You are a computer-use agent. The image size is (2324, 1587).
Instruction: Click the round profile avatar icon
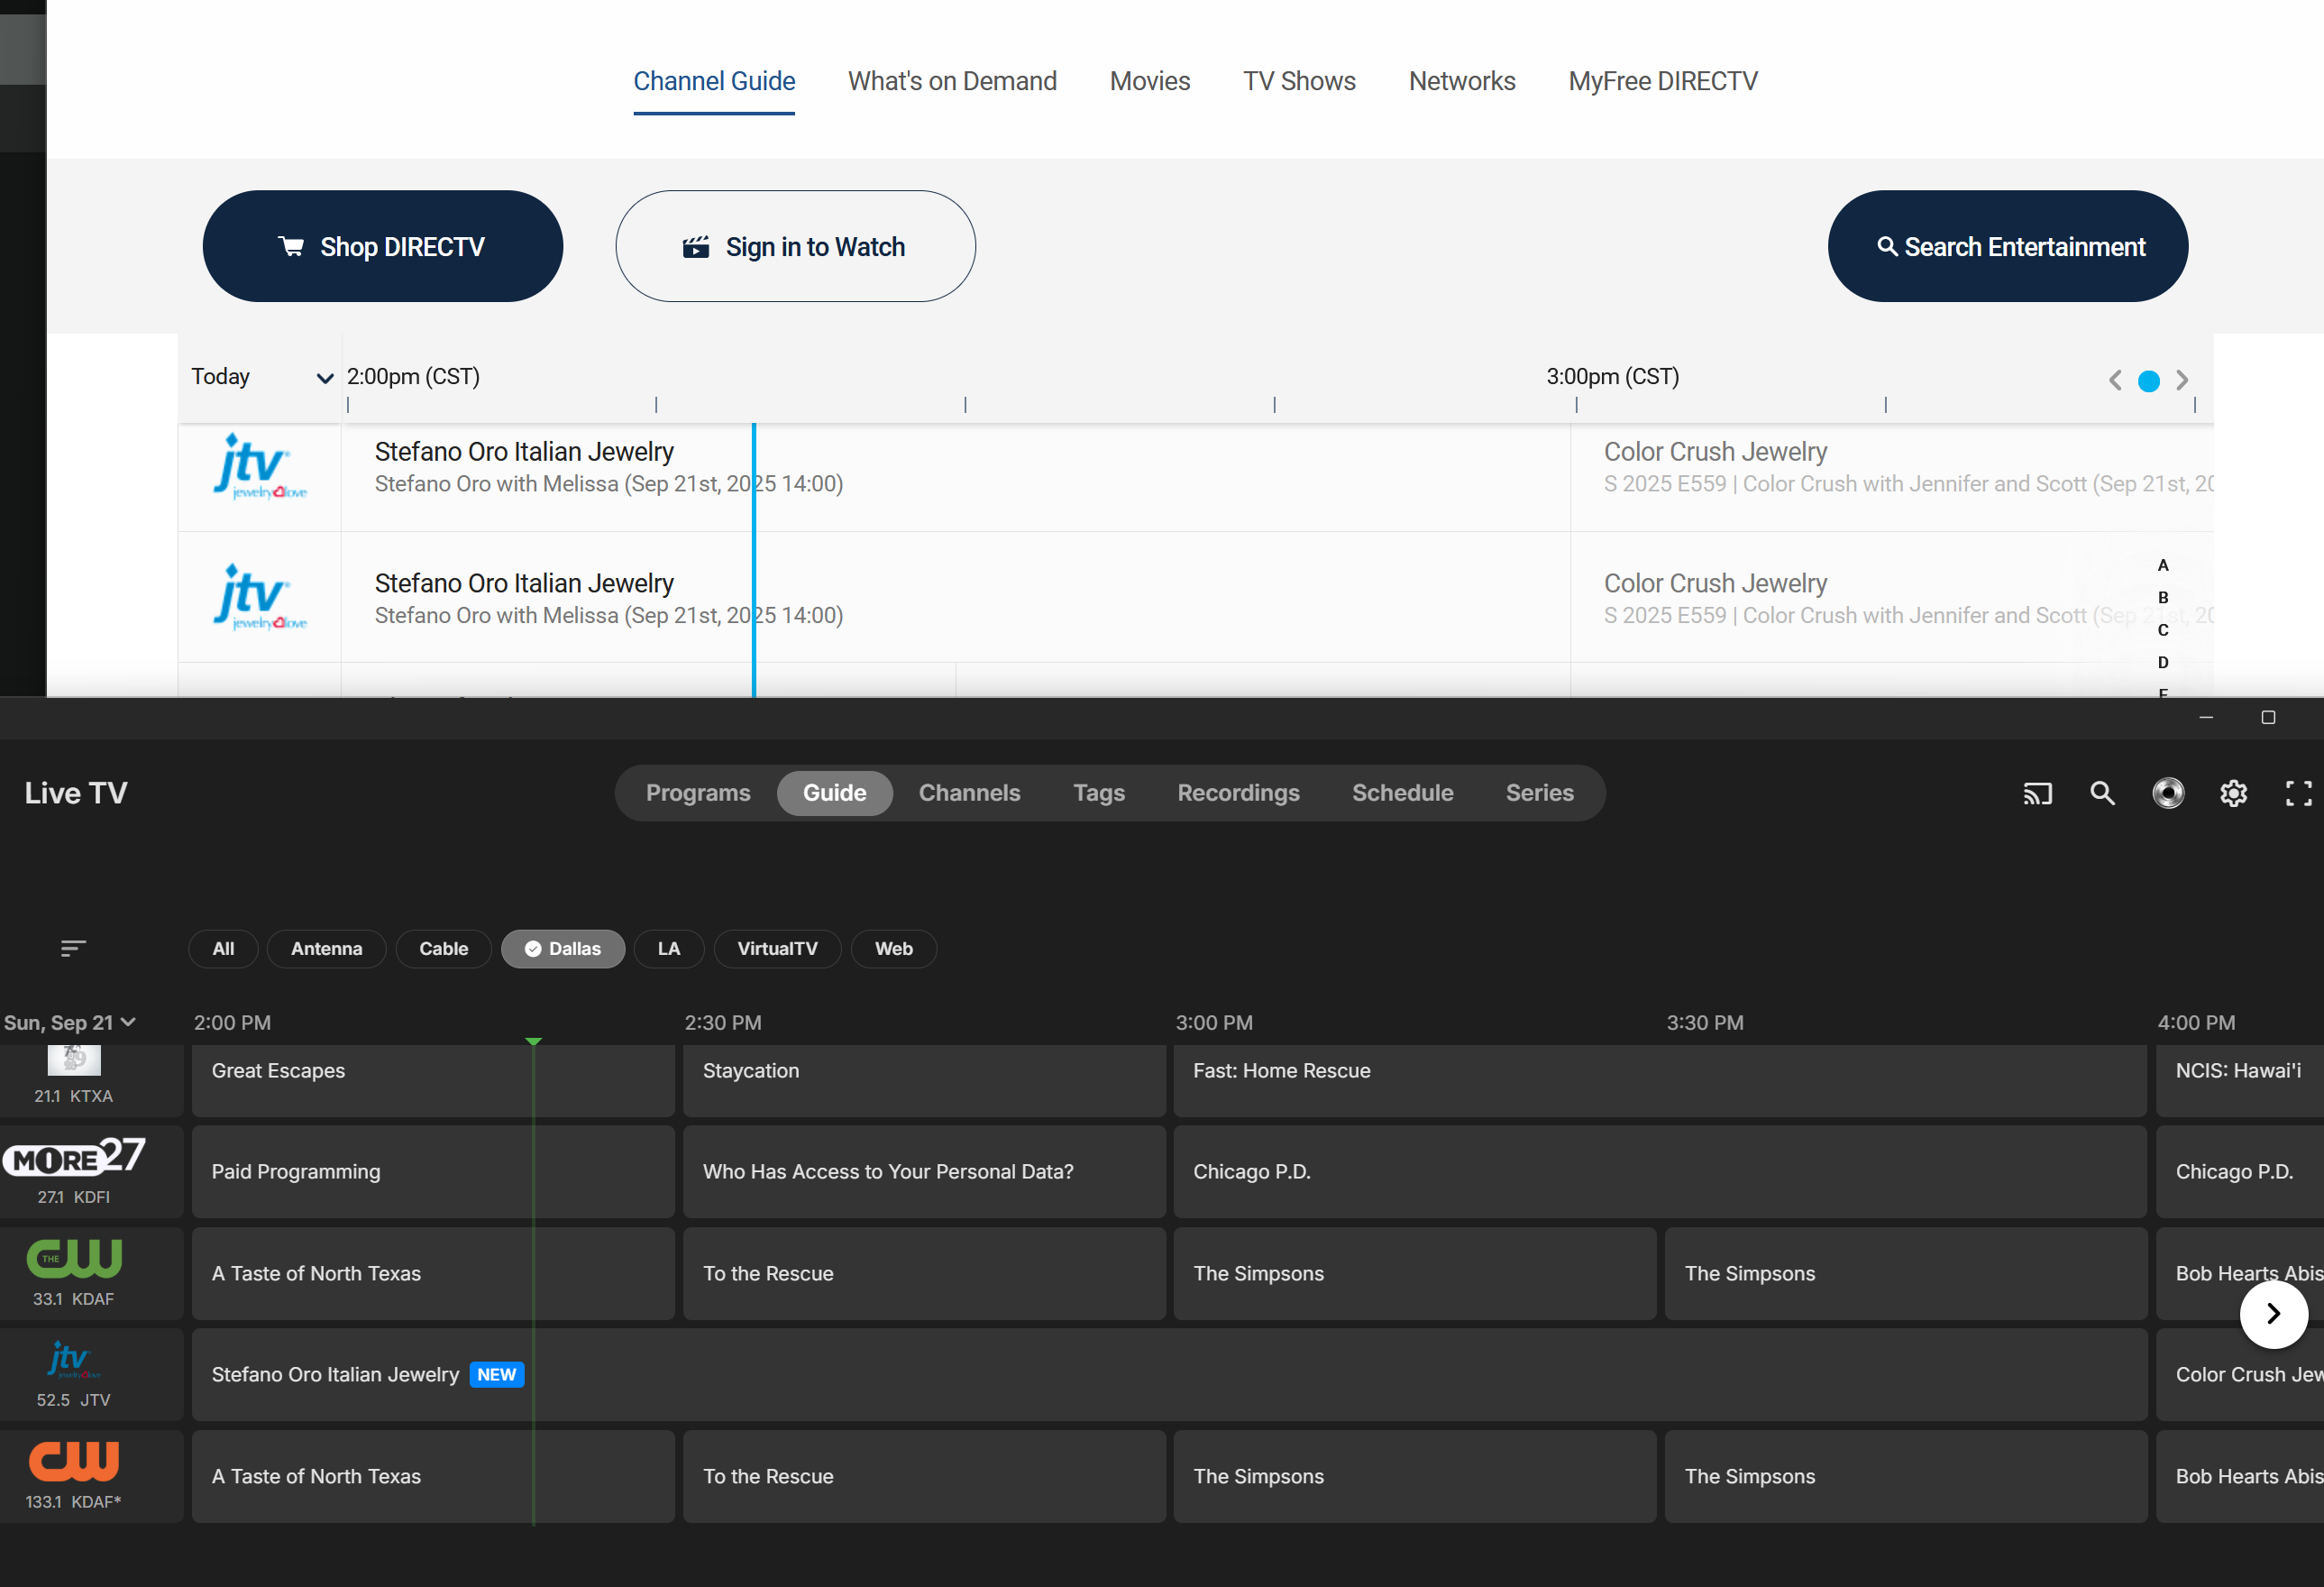tap(2168, 794)
